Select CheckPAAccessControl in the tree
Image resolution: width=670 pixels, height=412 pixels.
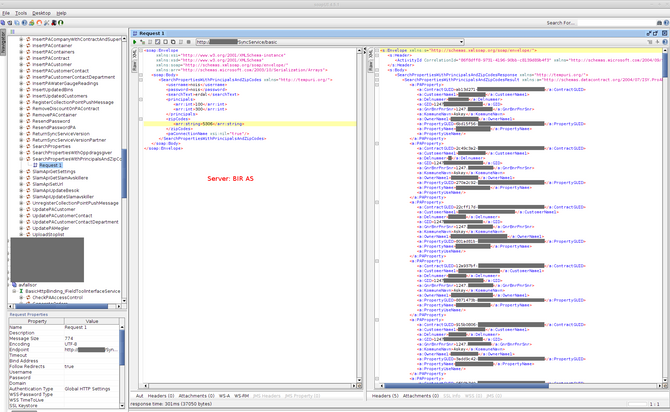[57, 297]
